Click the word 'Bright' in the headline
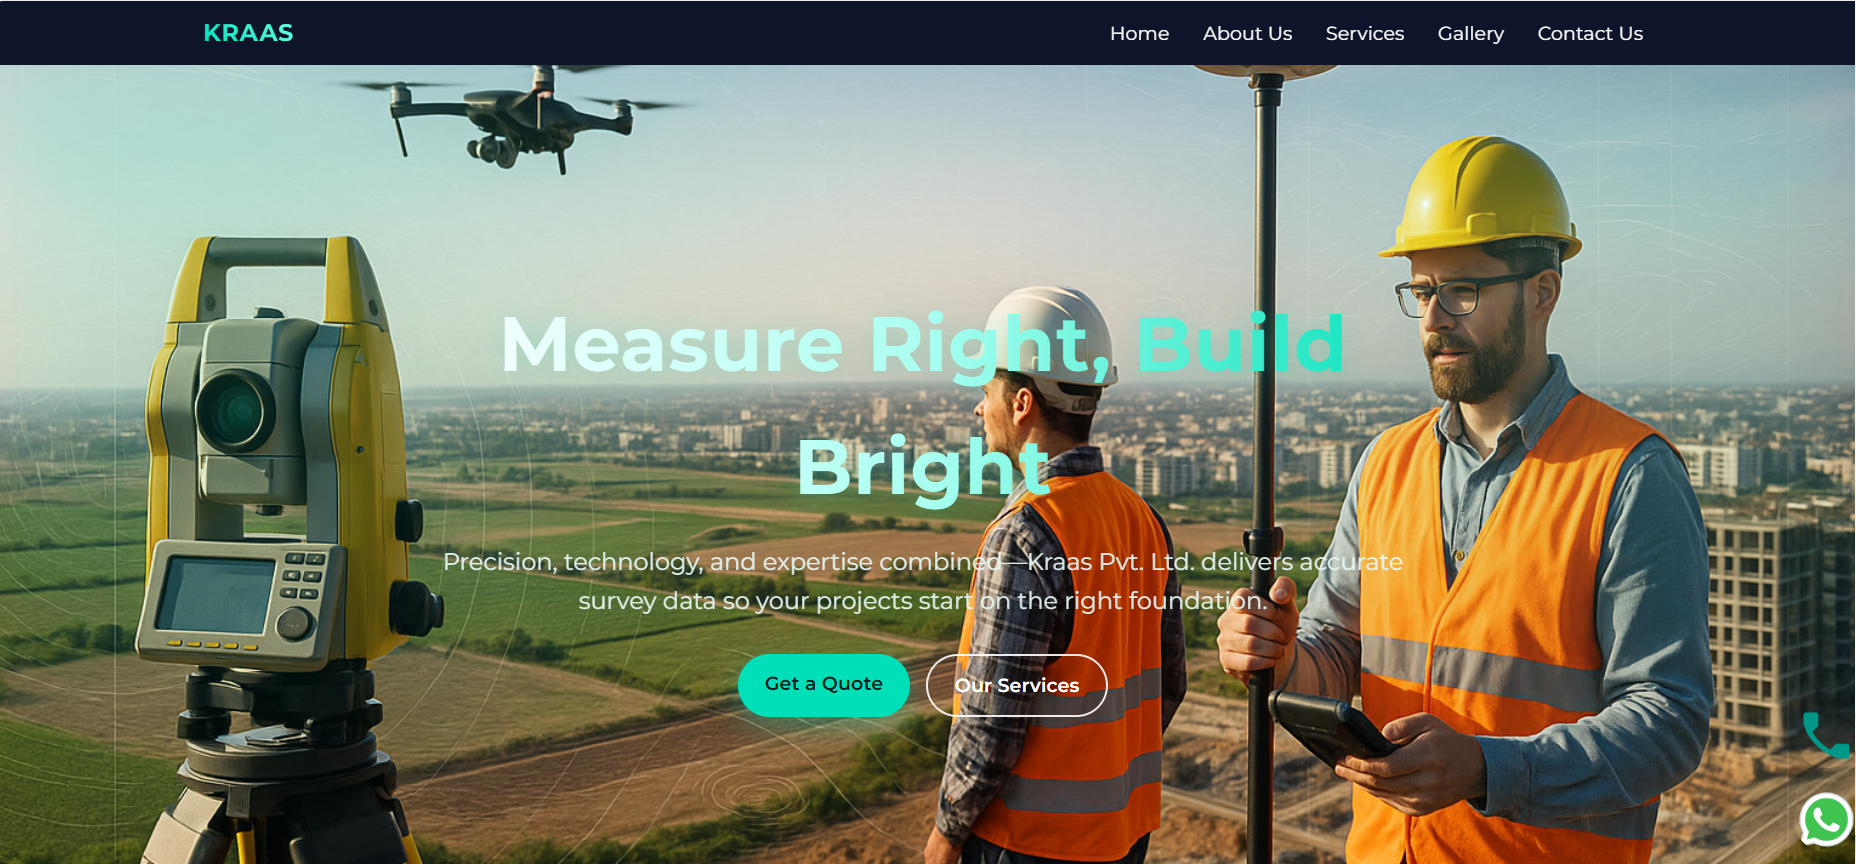The height and width of the screenshot is (864, 1856). point(922,467)
